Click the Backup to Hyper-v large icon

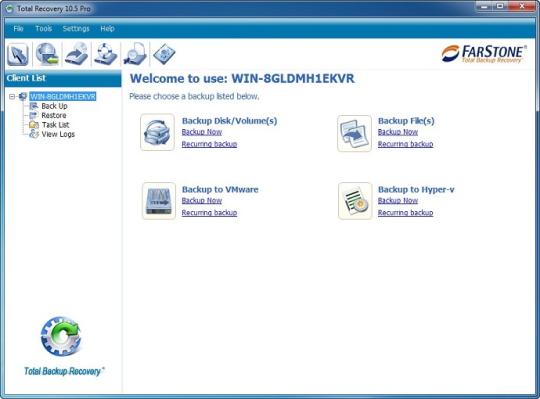click(355, 201)
